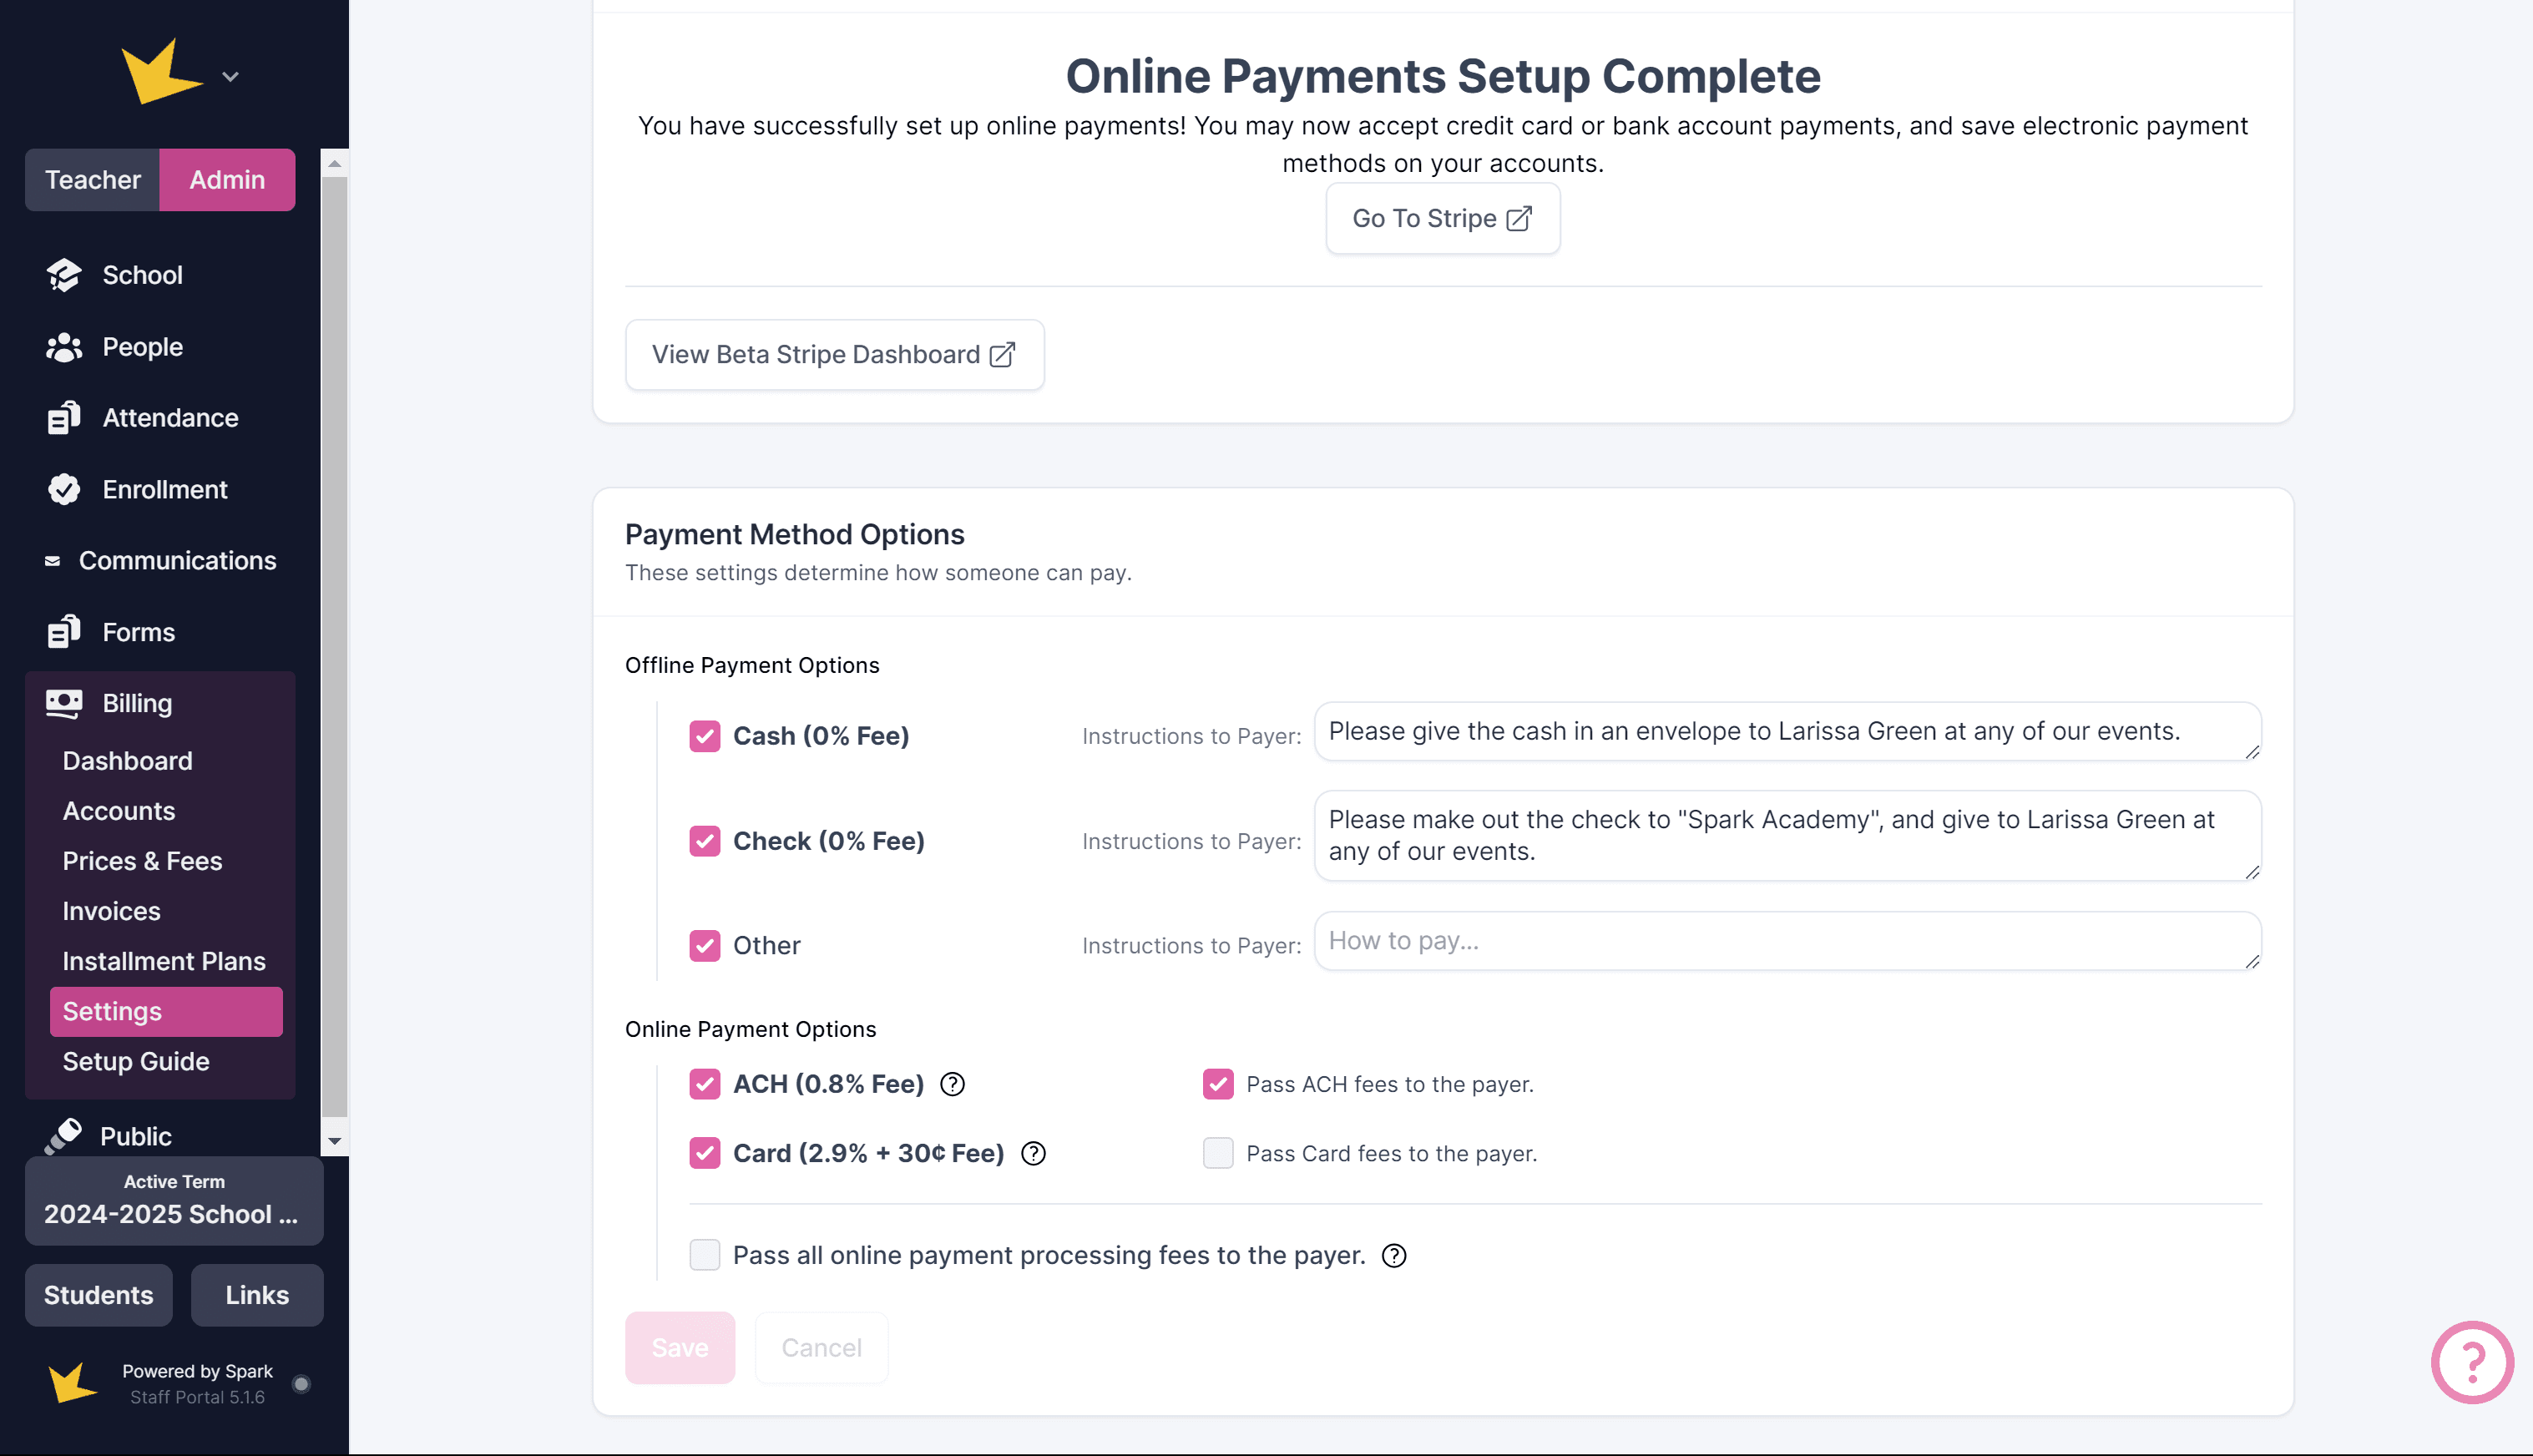Viewport: 2533px width, 1456px height.
Task: Click the Billing money icon
Action: coord(64,703)
